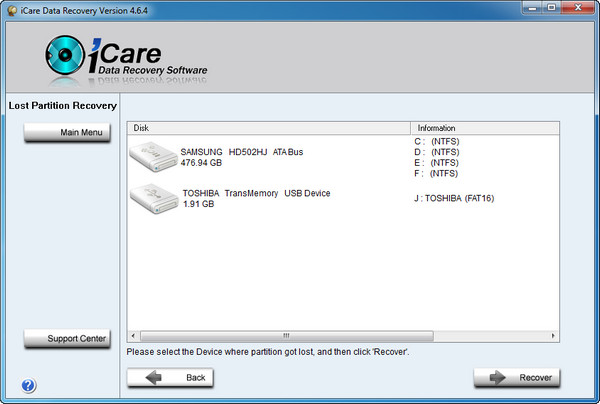Screen dimensions: 600x404
Task: Go to Main Menu
Action: (x=67, y=133)
